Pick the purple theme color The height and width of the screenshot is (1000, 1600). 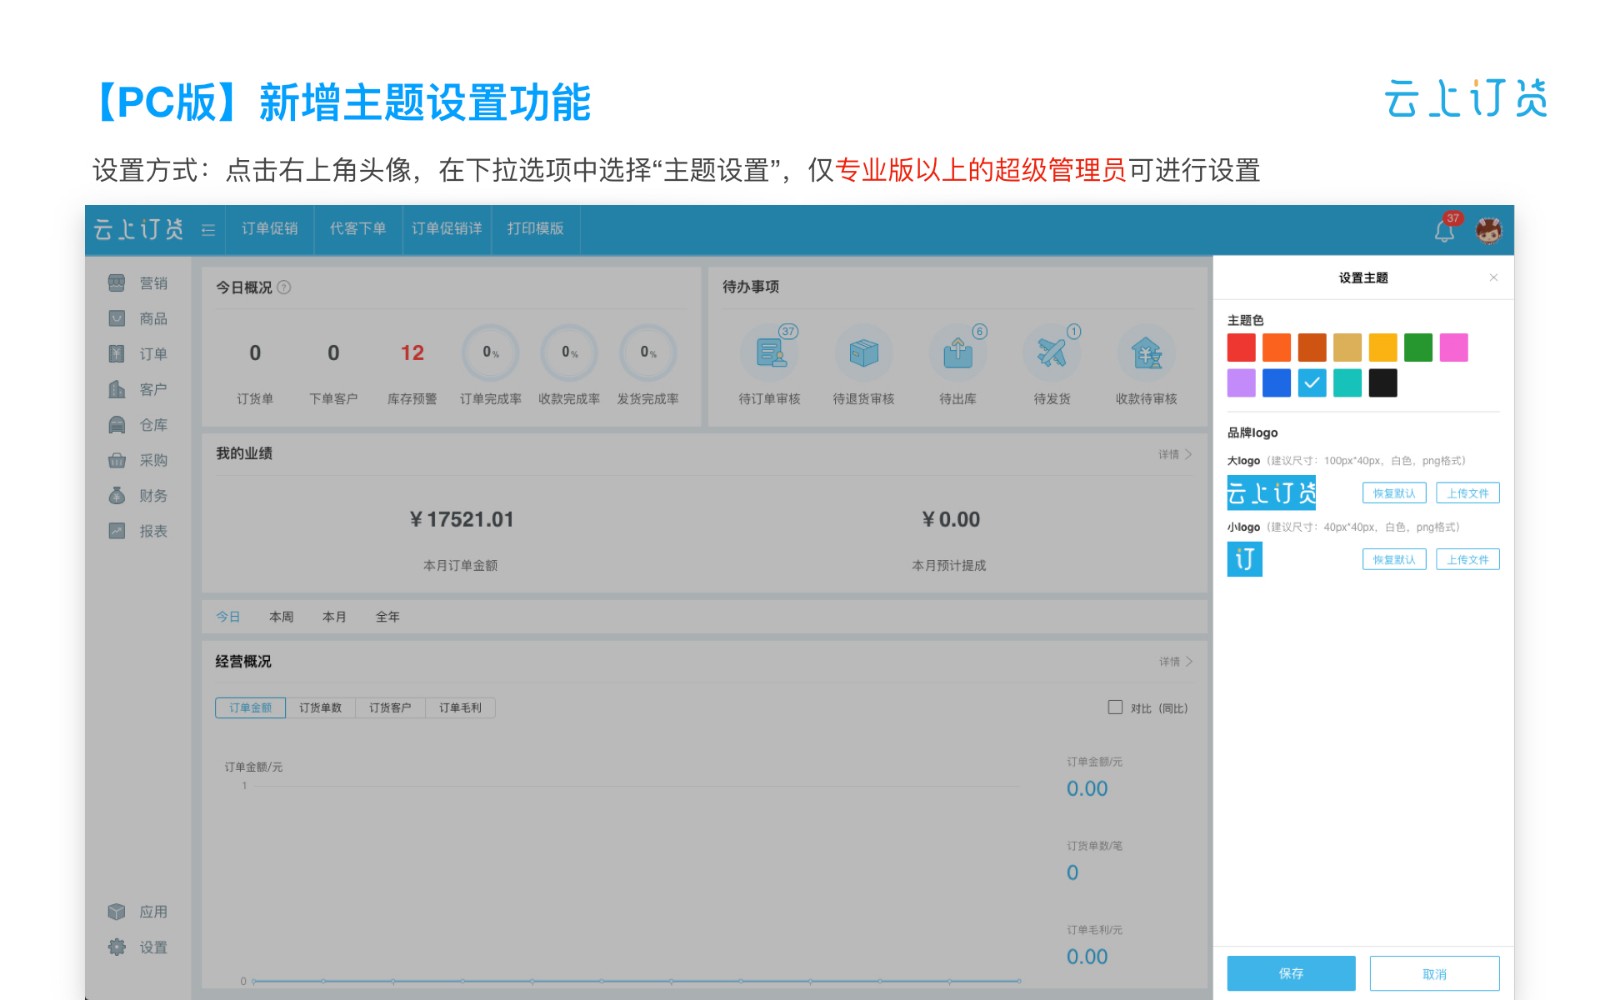pos(1241,383)
